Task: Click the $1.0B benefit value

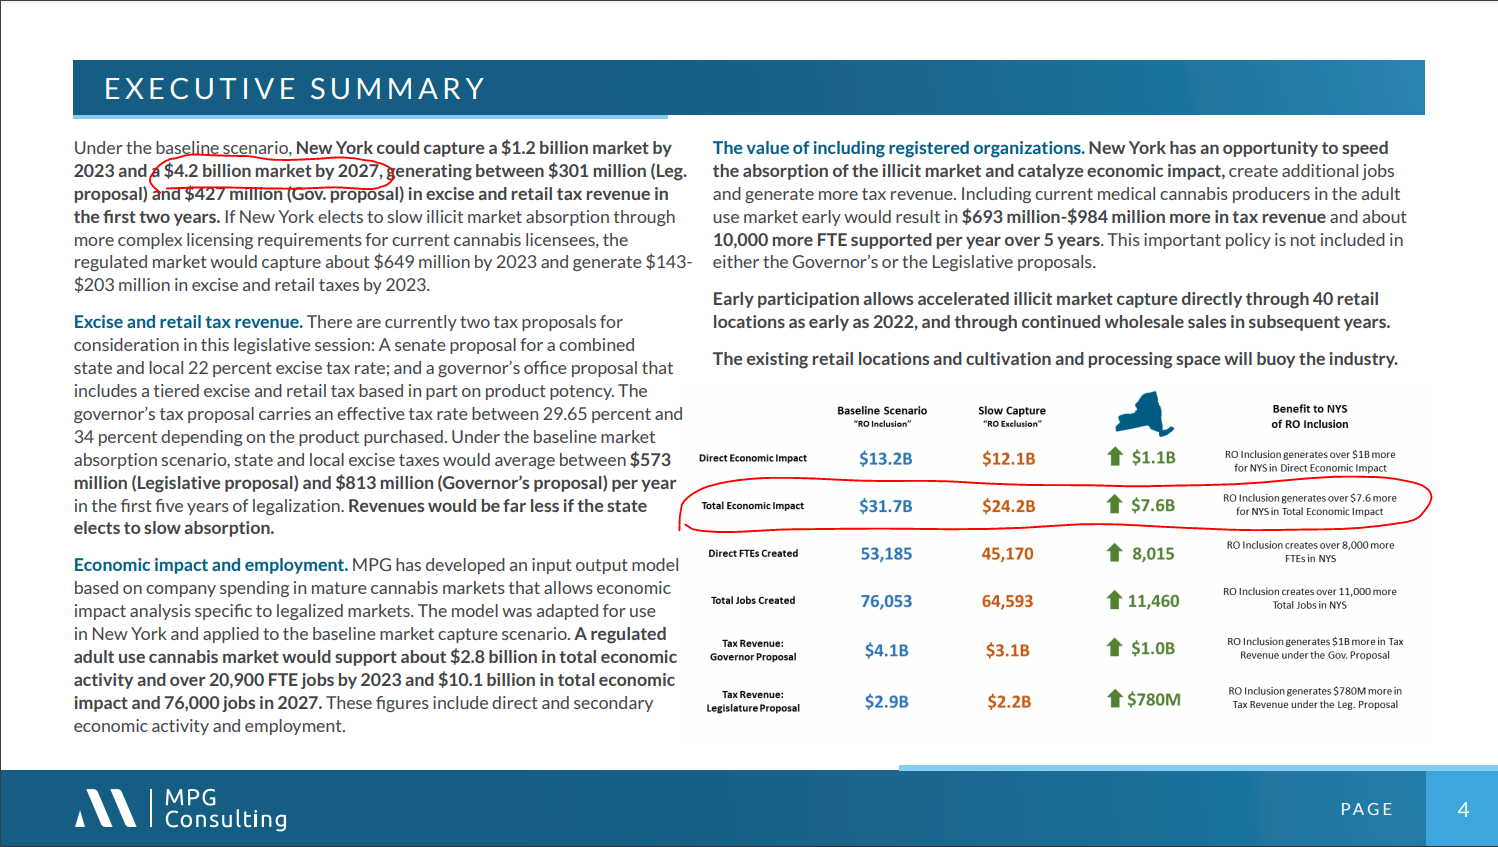Action: click(1153, 648)
